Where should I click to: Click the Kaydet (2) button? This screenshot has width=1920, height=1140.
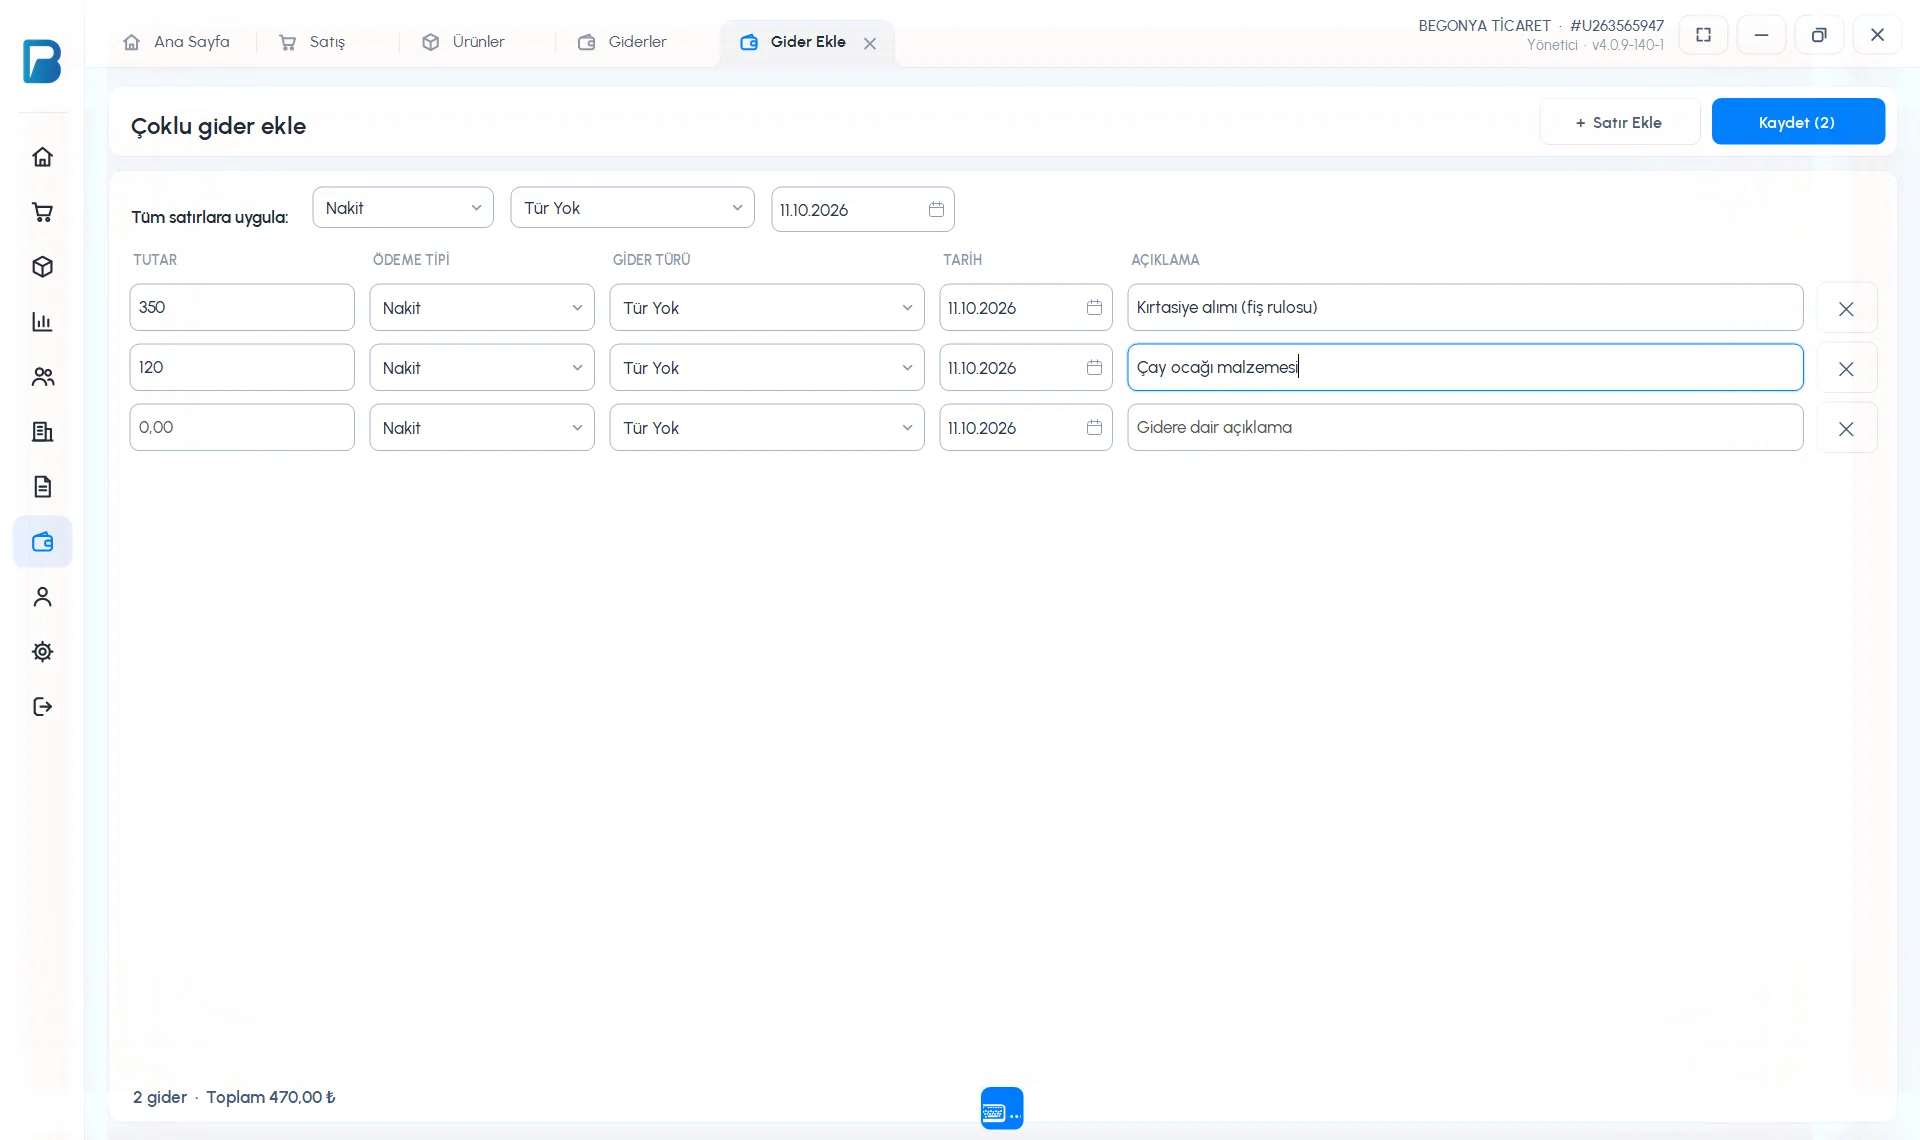point(1798,122)
